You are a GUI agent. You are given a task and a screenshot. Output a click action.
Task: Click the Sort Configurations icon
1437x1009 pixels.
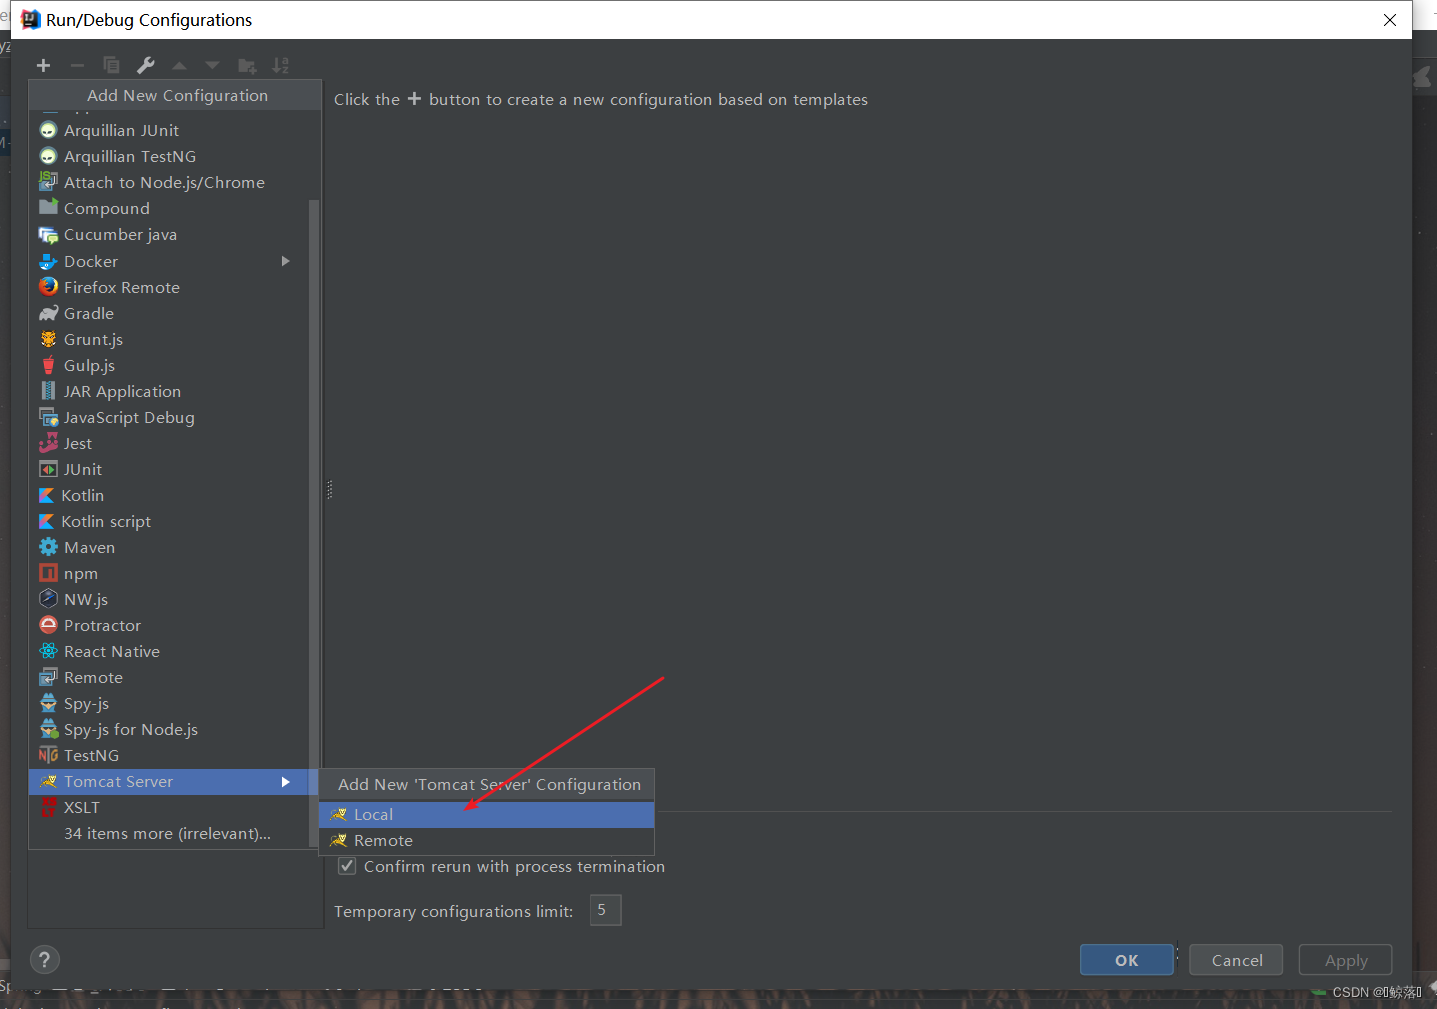click(x=281, y=66)
